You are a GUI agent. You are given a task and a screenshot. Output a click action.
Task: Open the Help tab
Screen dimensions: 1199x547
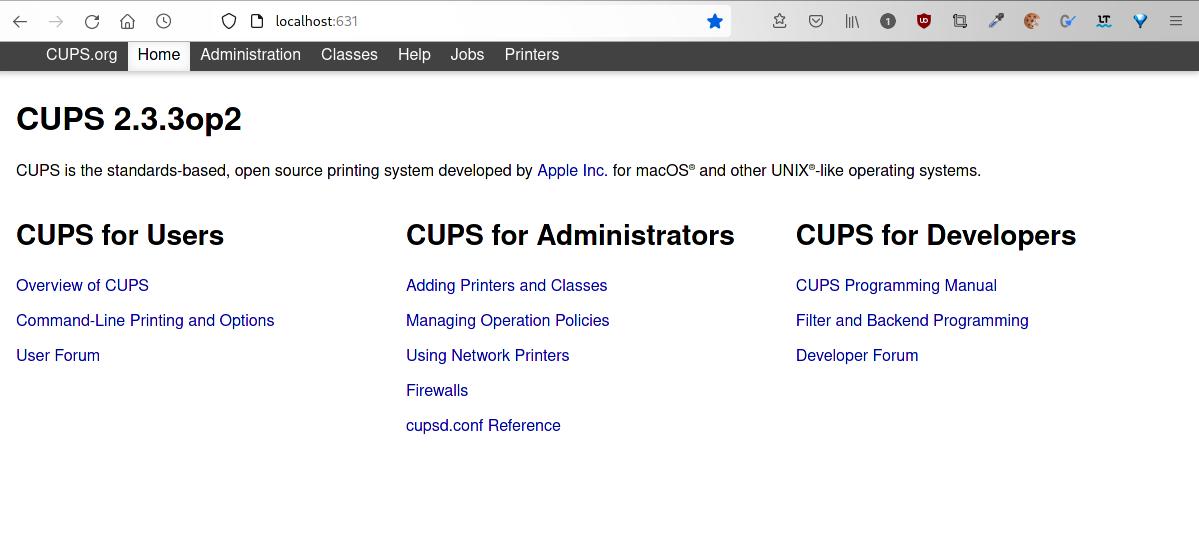click(x=414, y=54)
